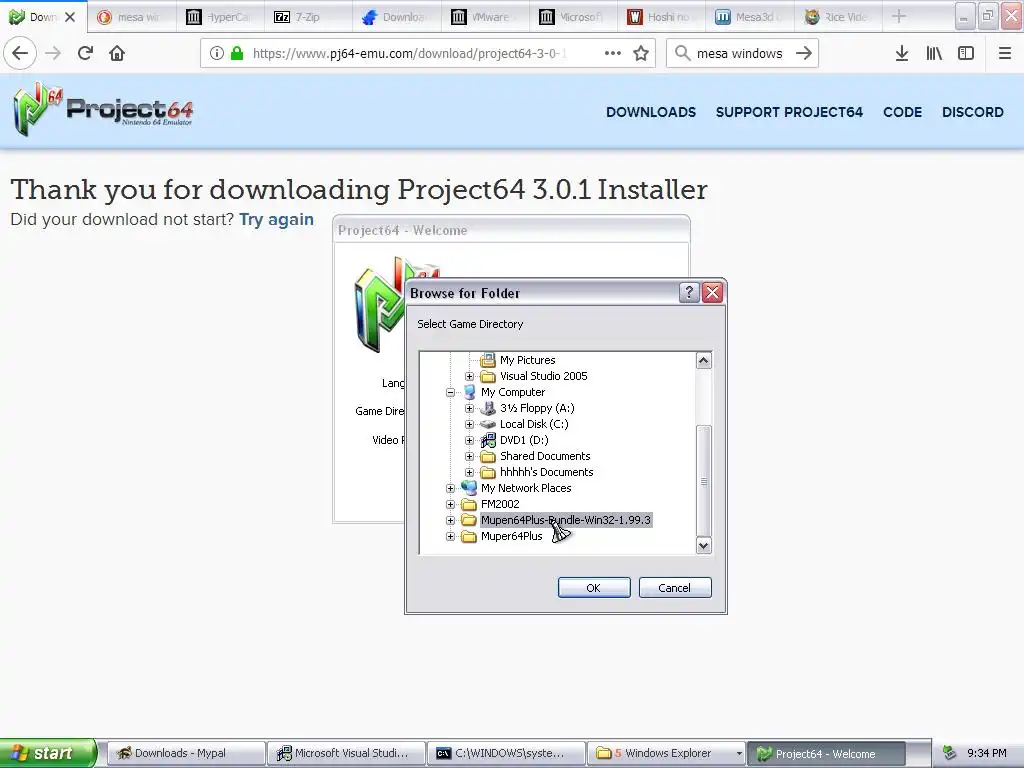Click the My Computer icon in the tree
The height and width of the screenshot is (768, 1024).
(469, 392)
